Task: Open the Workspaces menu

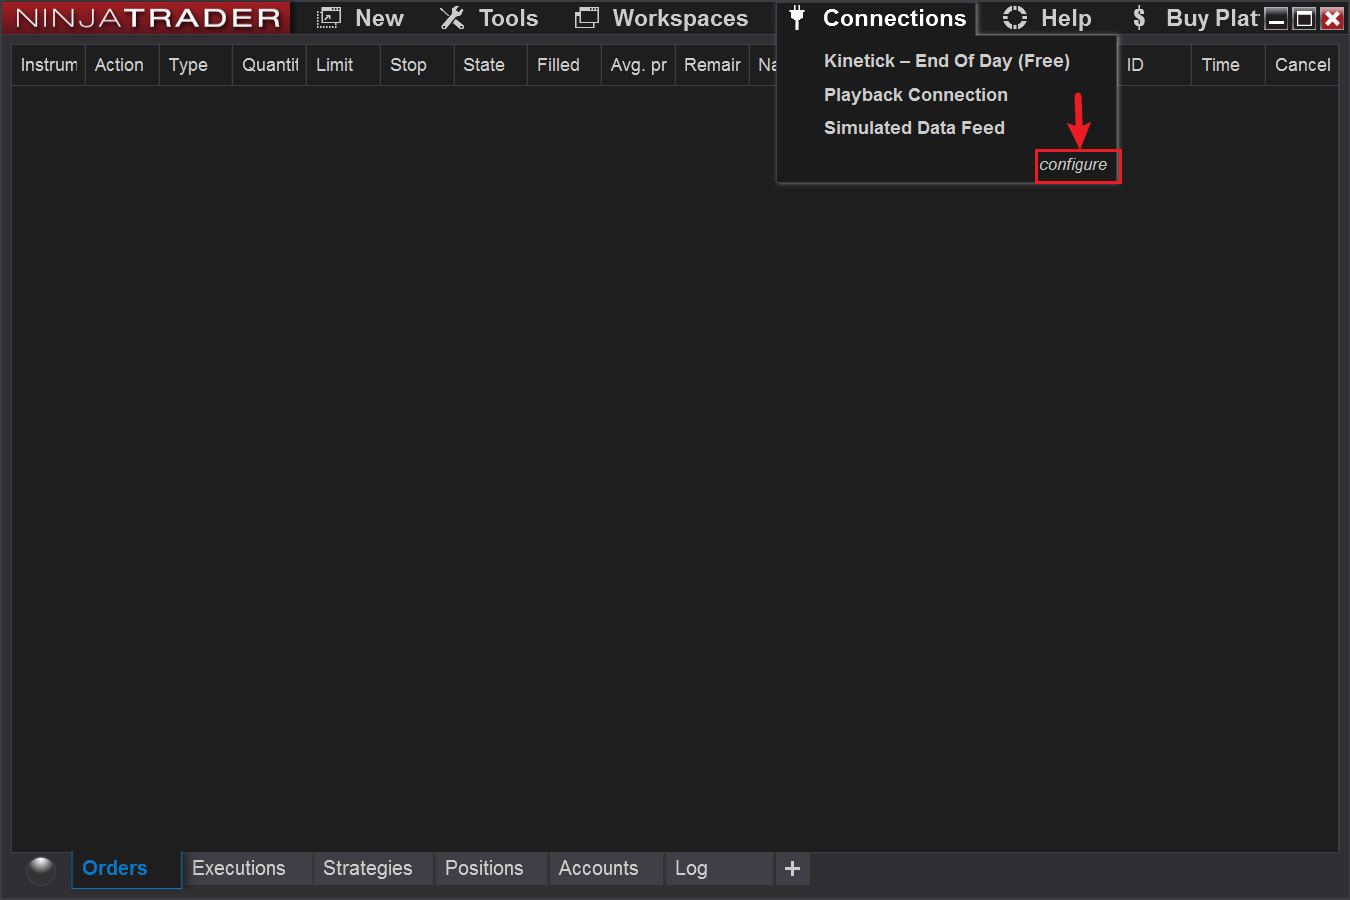Action: [x=661, y=18]
